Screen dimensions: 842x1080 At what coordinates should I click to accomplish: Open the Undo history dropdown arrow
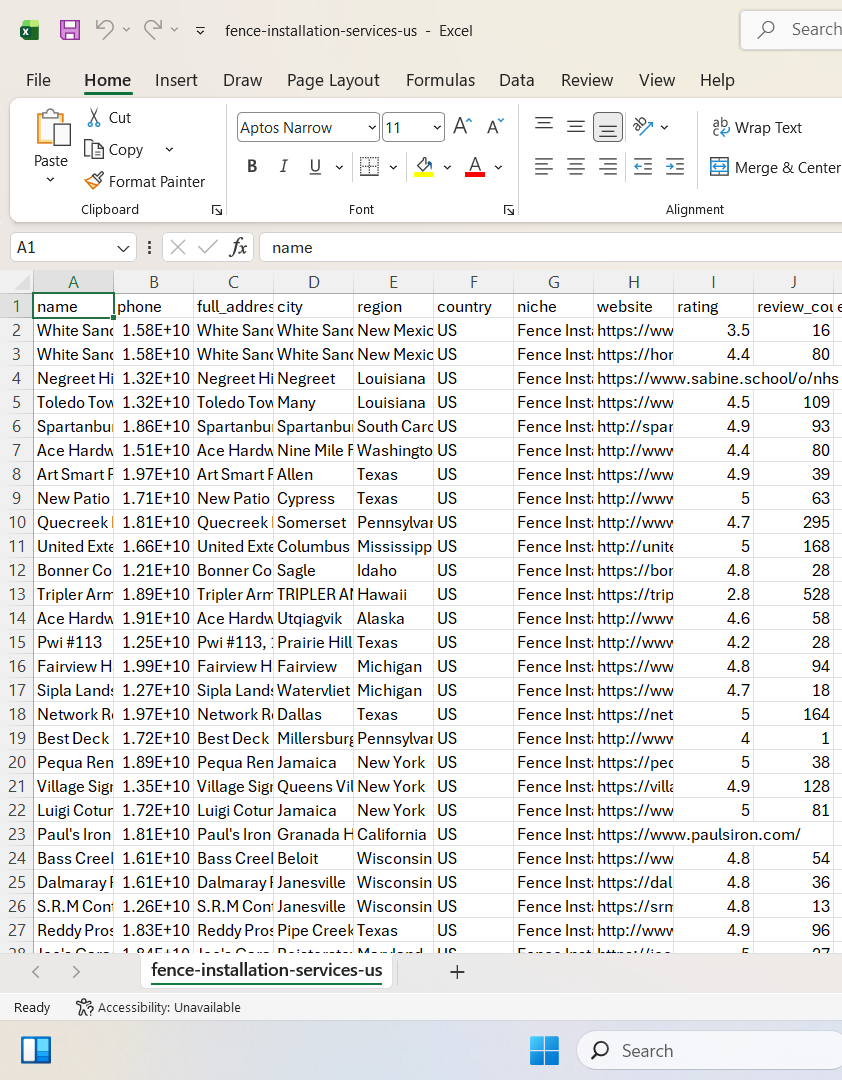126,30
